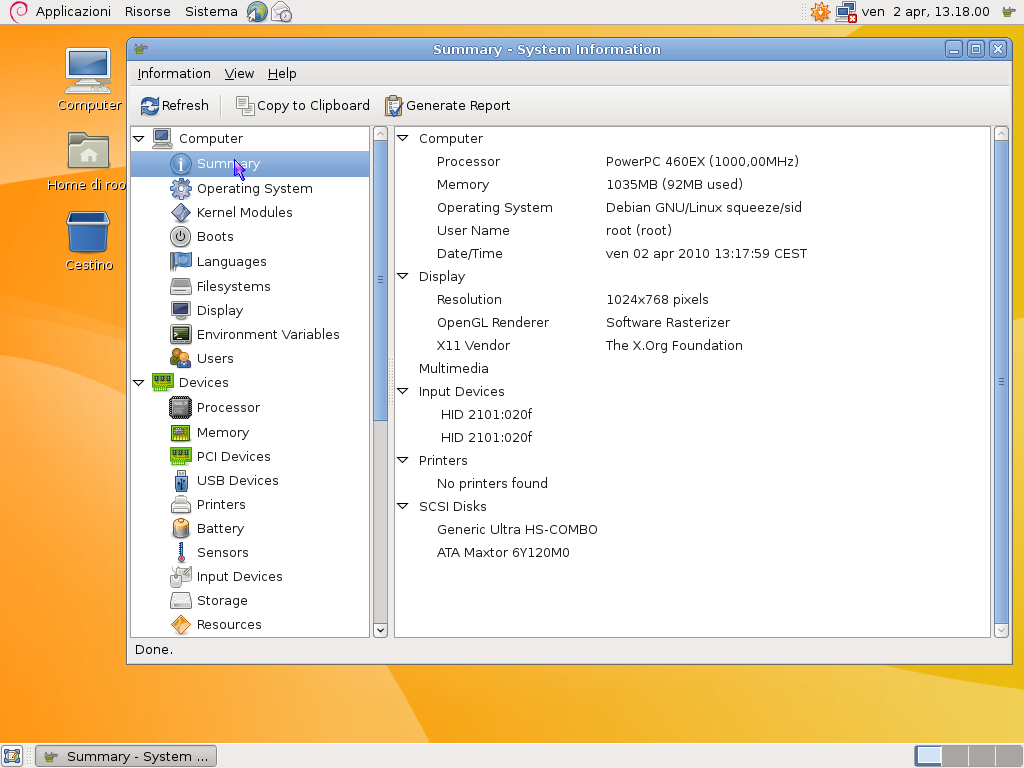Click the Done. status bar text
Viewport: 1024px width, 768px height.
pyautogui.click(x=153, y=650)
